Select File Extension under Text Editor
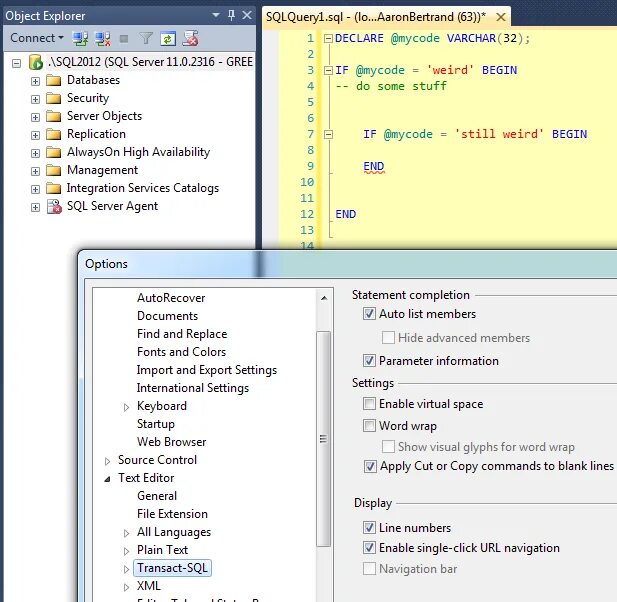 click(x=172, y=514)
